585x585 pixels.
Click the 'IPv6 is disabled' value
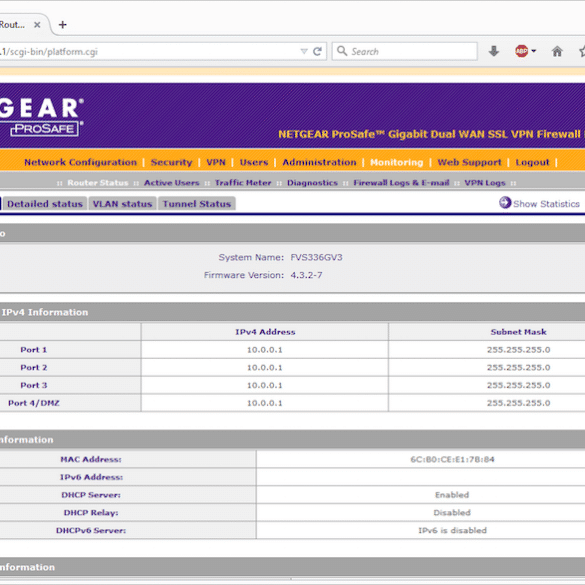tap(452, 531)
